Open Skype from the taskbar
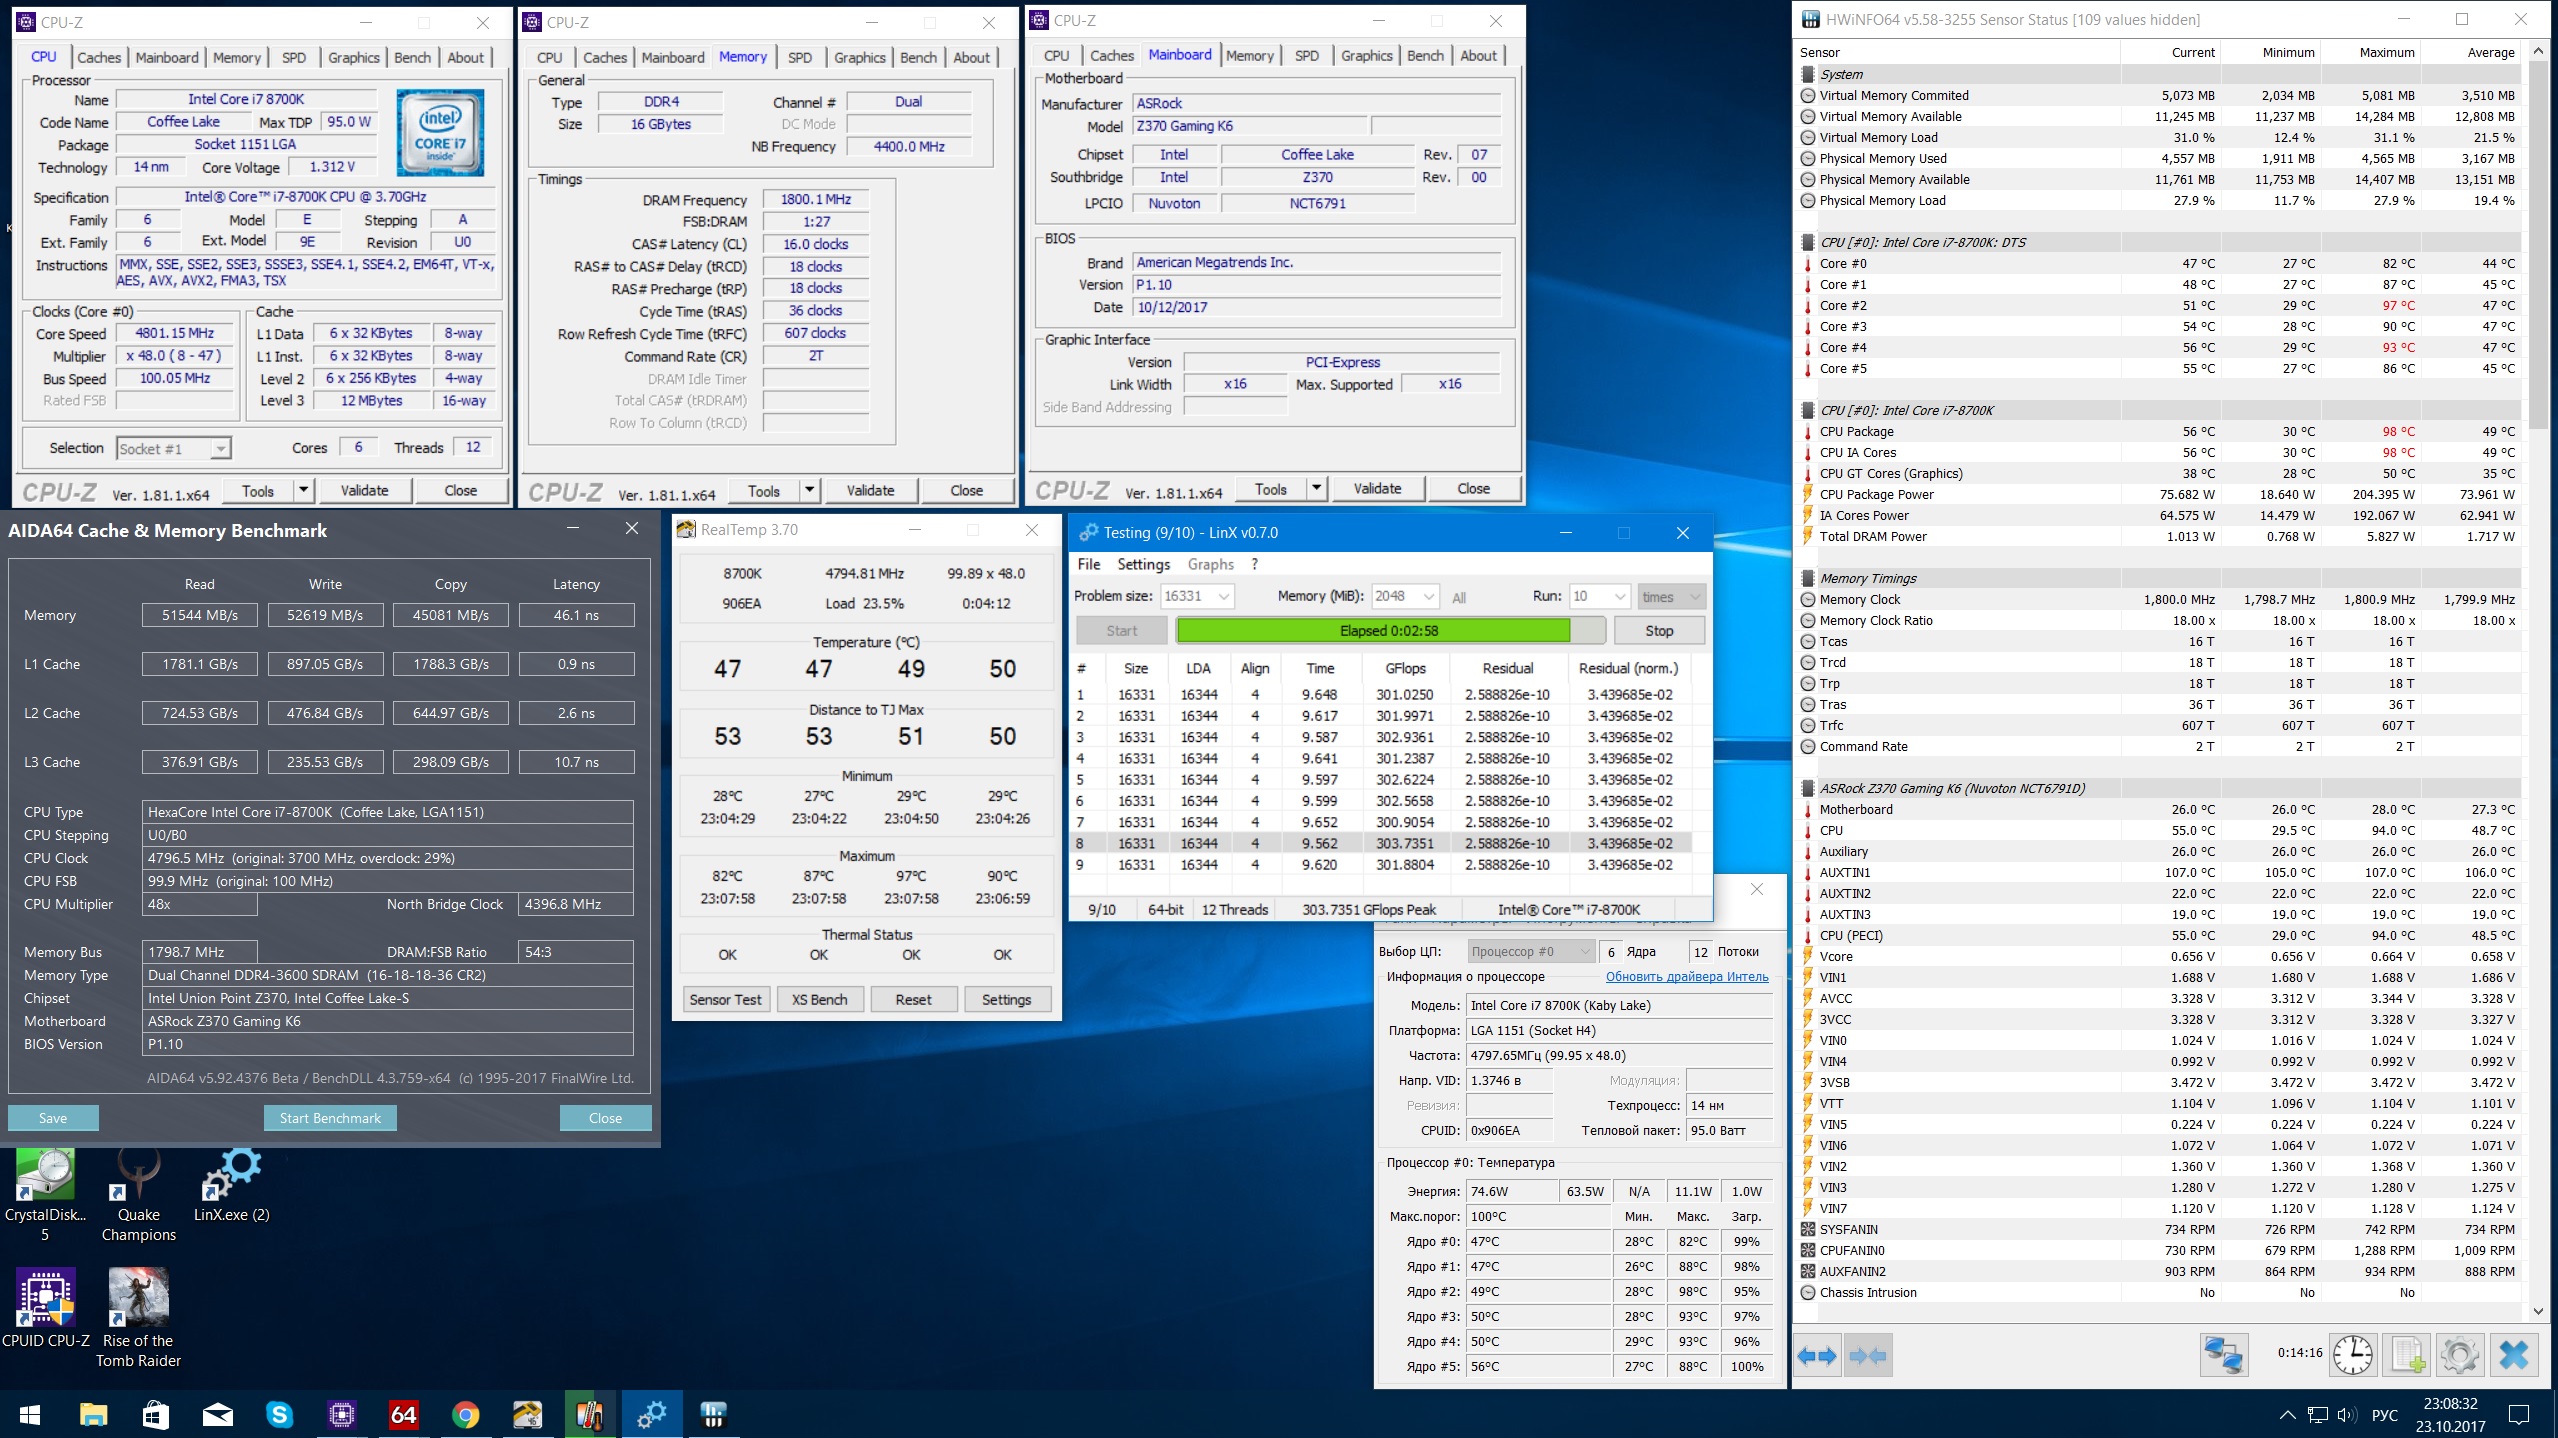The image size is (2558, 1438). pos(279,1414)
